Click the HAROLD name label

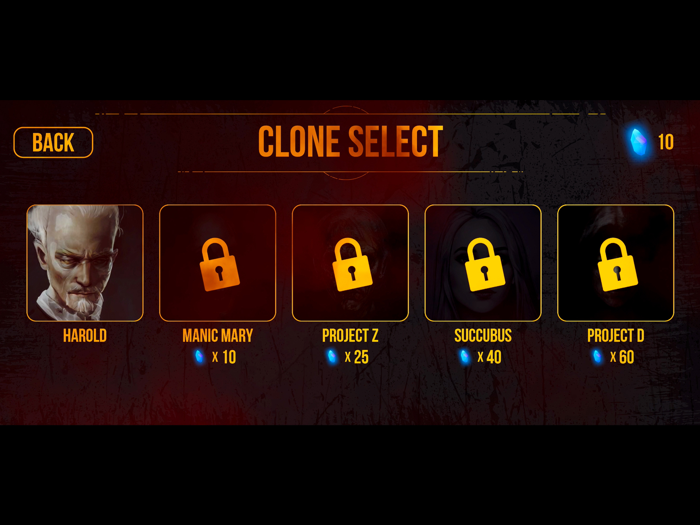[x=85, y=336]
